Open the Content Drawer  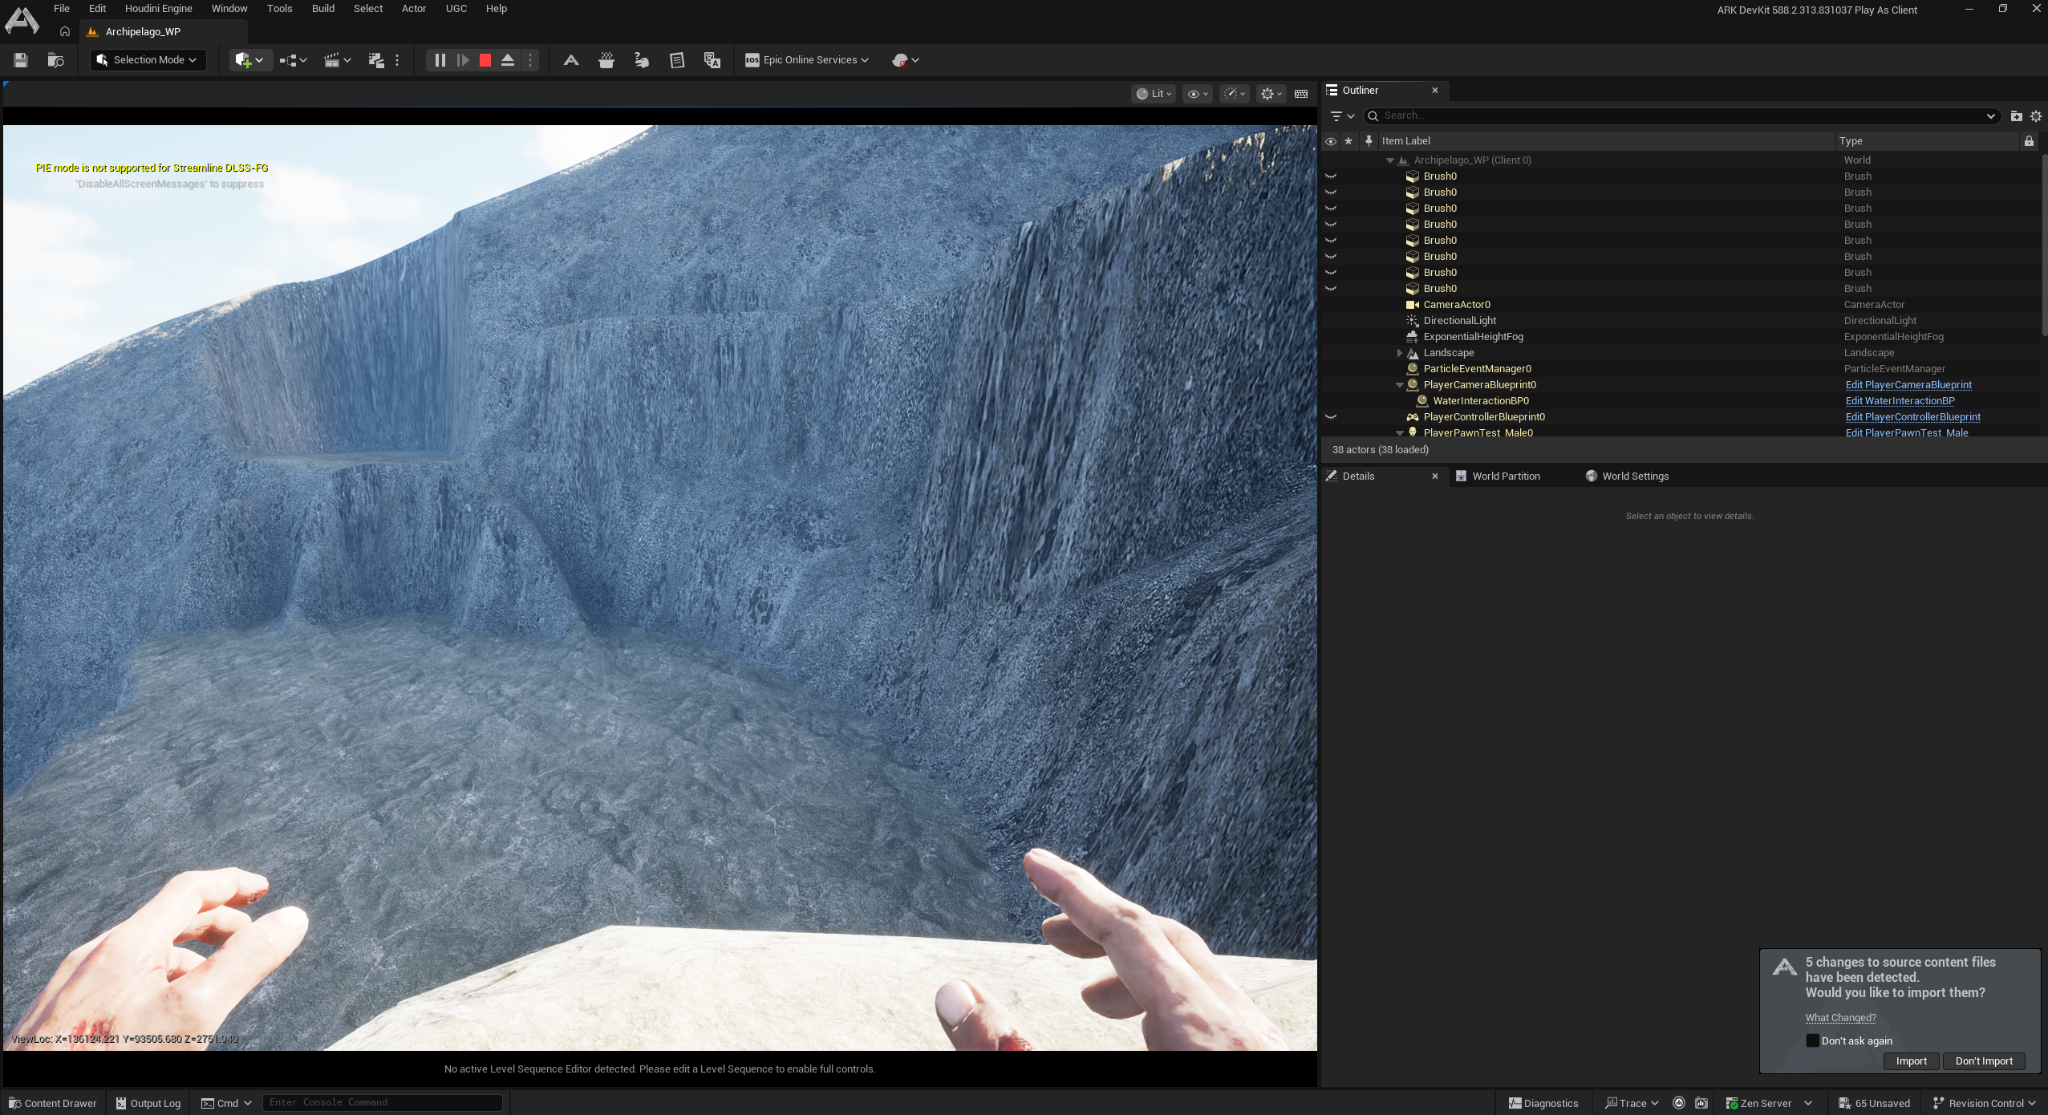click(x=53, y=1103)
